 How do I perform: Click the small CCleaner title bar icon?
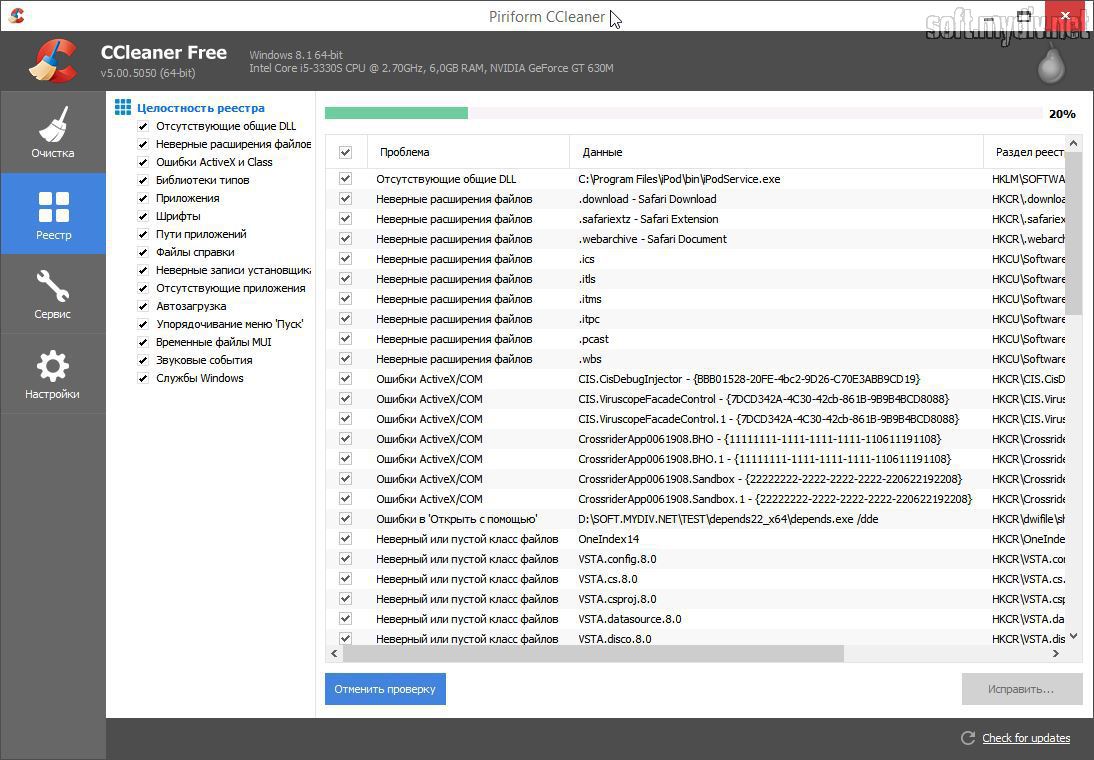[x=17, y=15]
